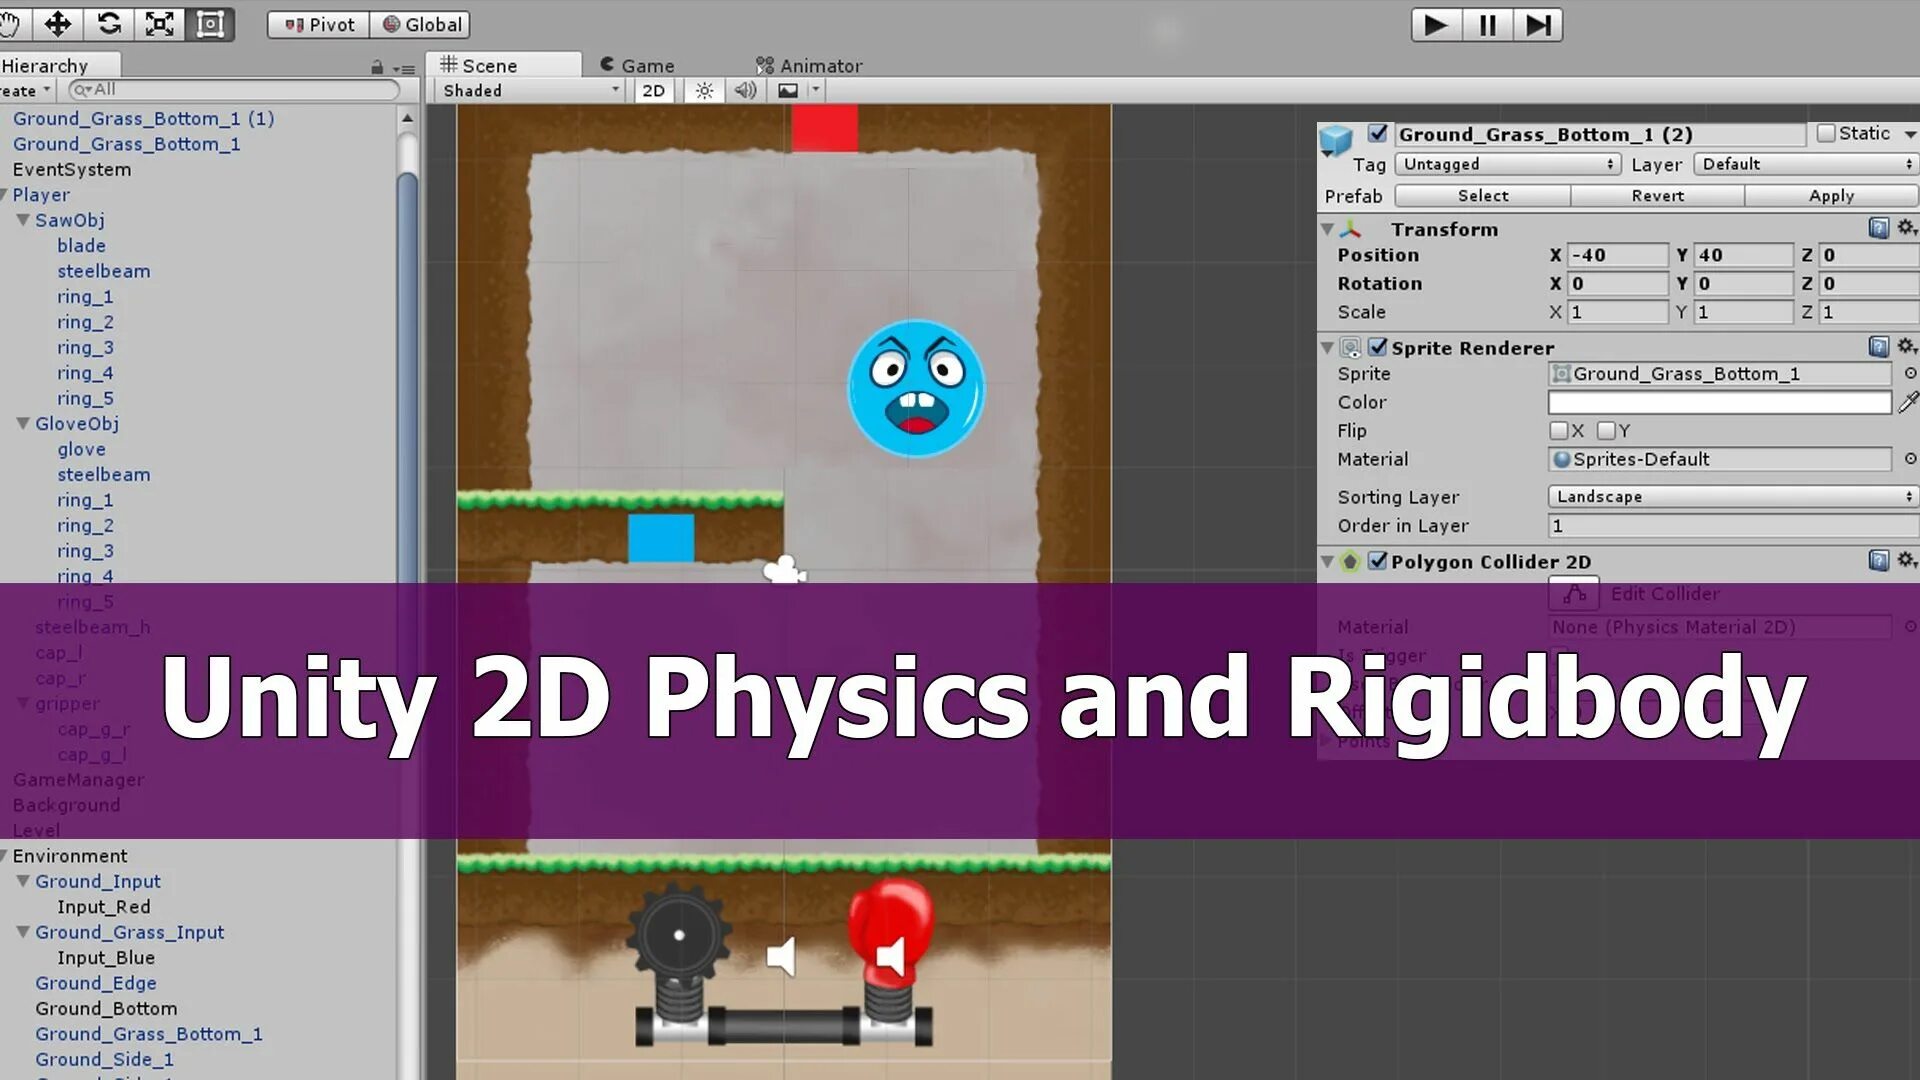This screenshot has height=1080, width=1920.
Task: Collapse the SawObj tree item
Action: coord(23,220)
